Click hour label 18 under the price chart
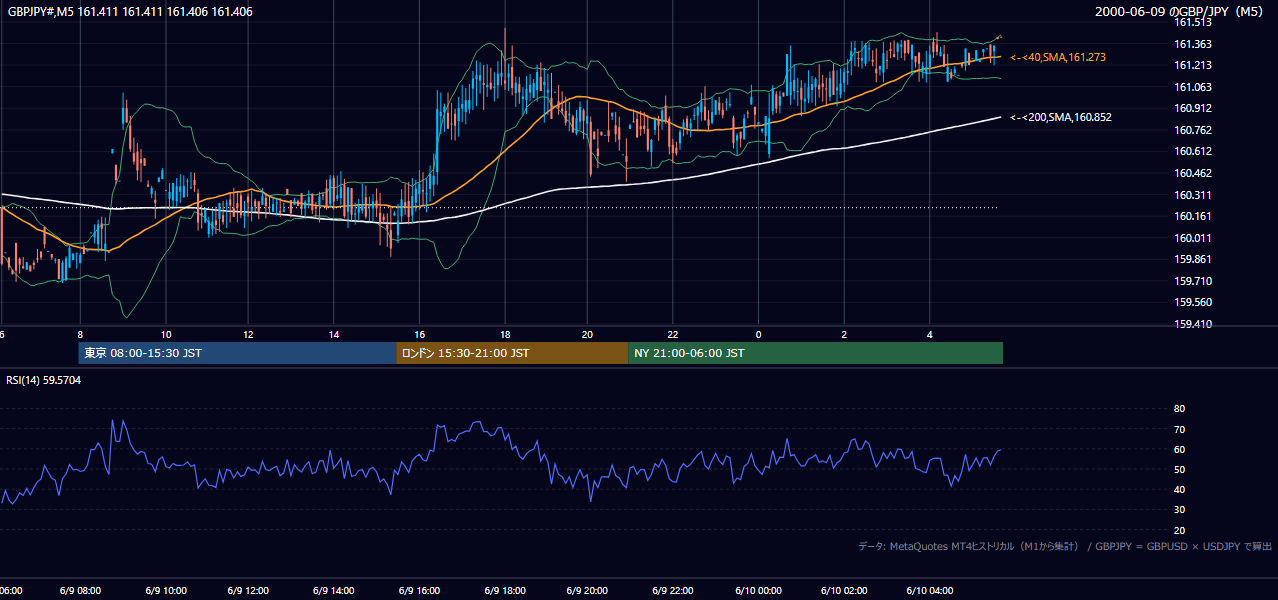The width and height of the screenshot is (1278, 600). pyautogui.click(x=506, y=334)
